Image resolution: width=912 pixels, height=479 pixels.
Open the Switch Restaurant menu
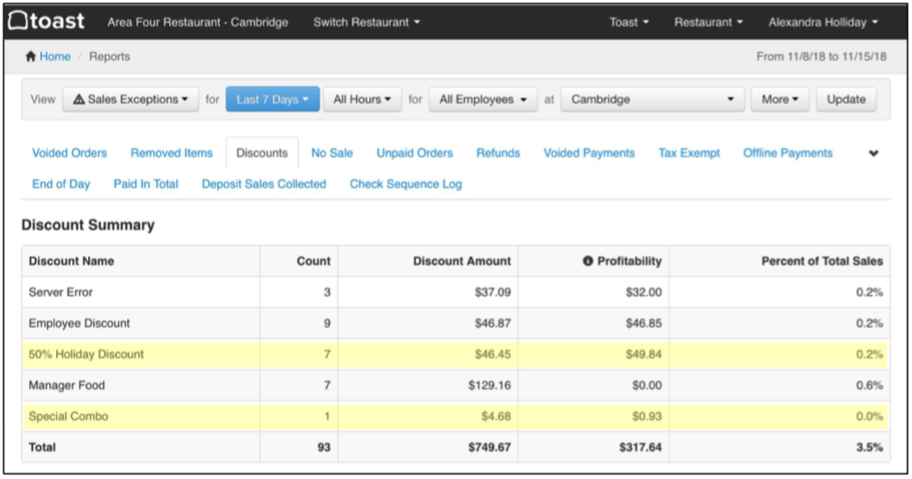tap(366, 22)
